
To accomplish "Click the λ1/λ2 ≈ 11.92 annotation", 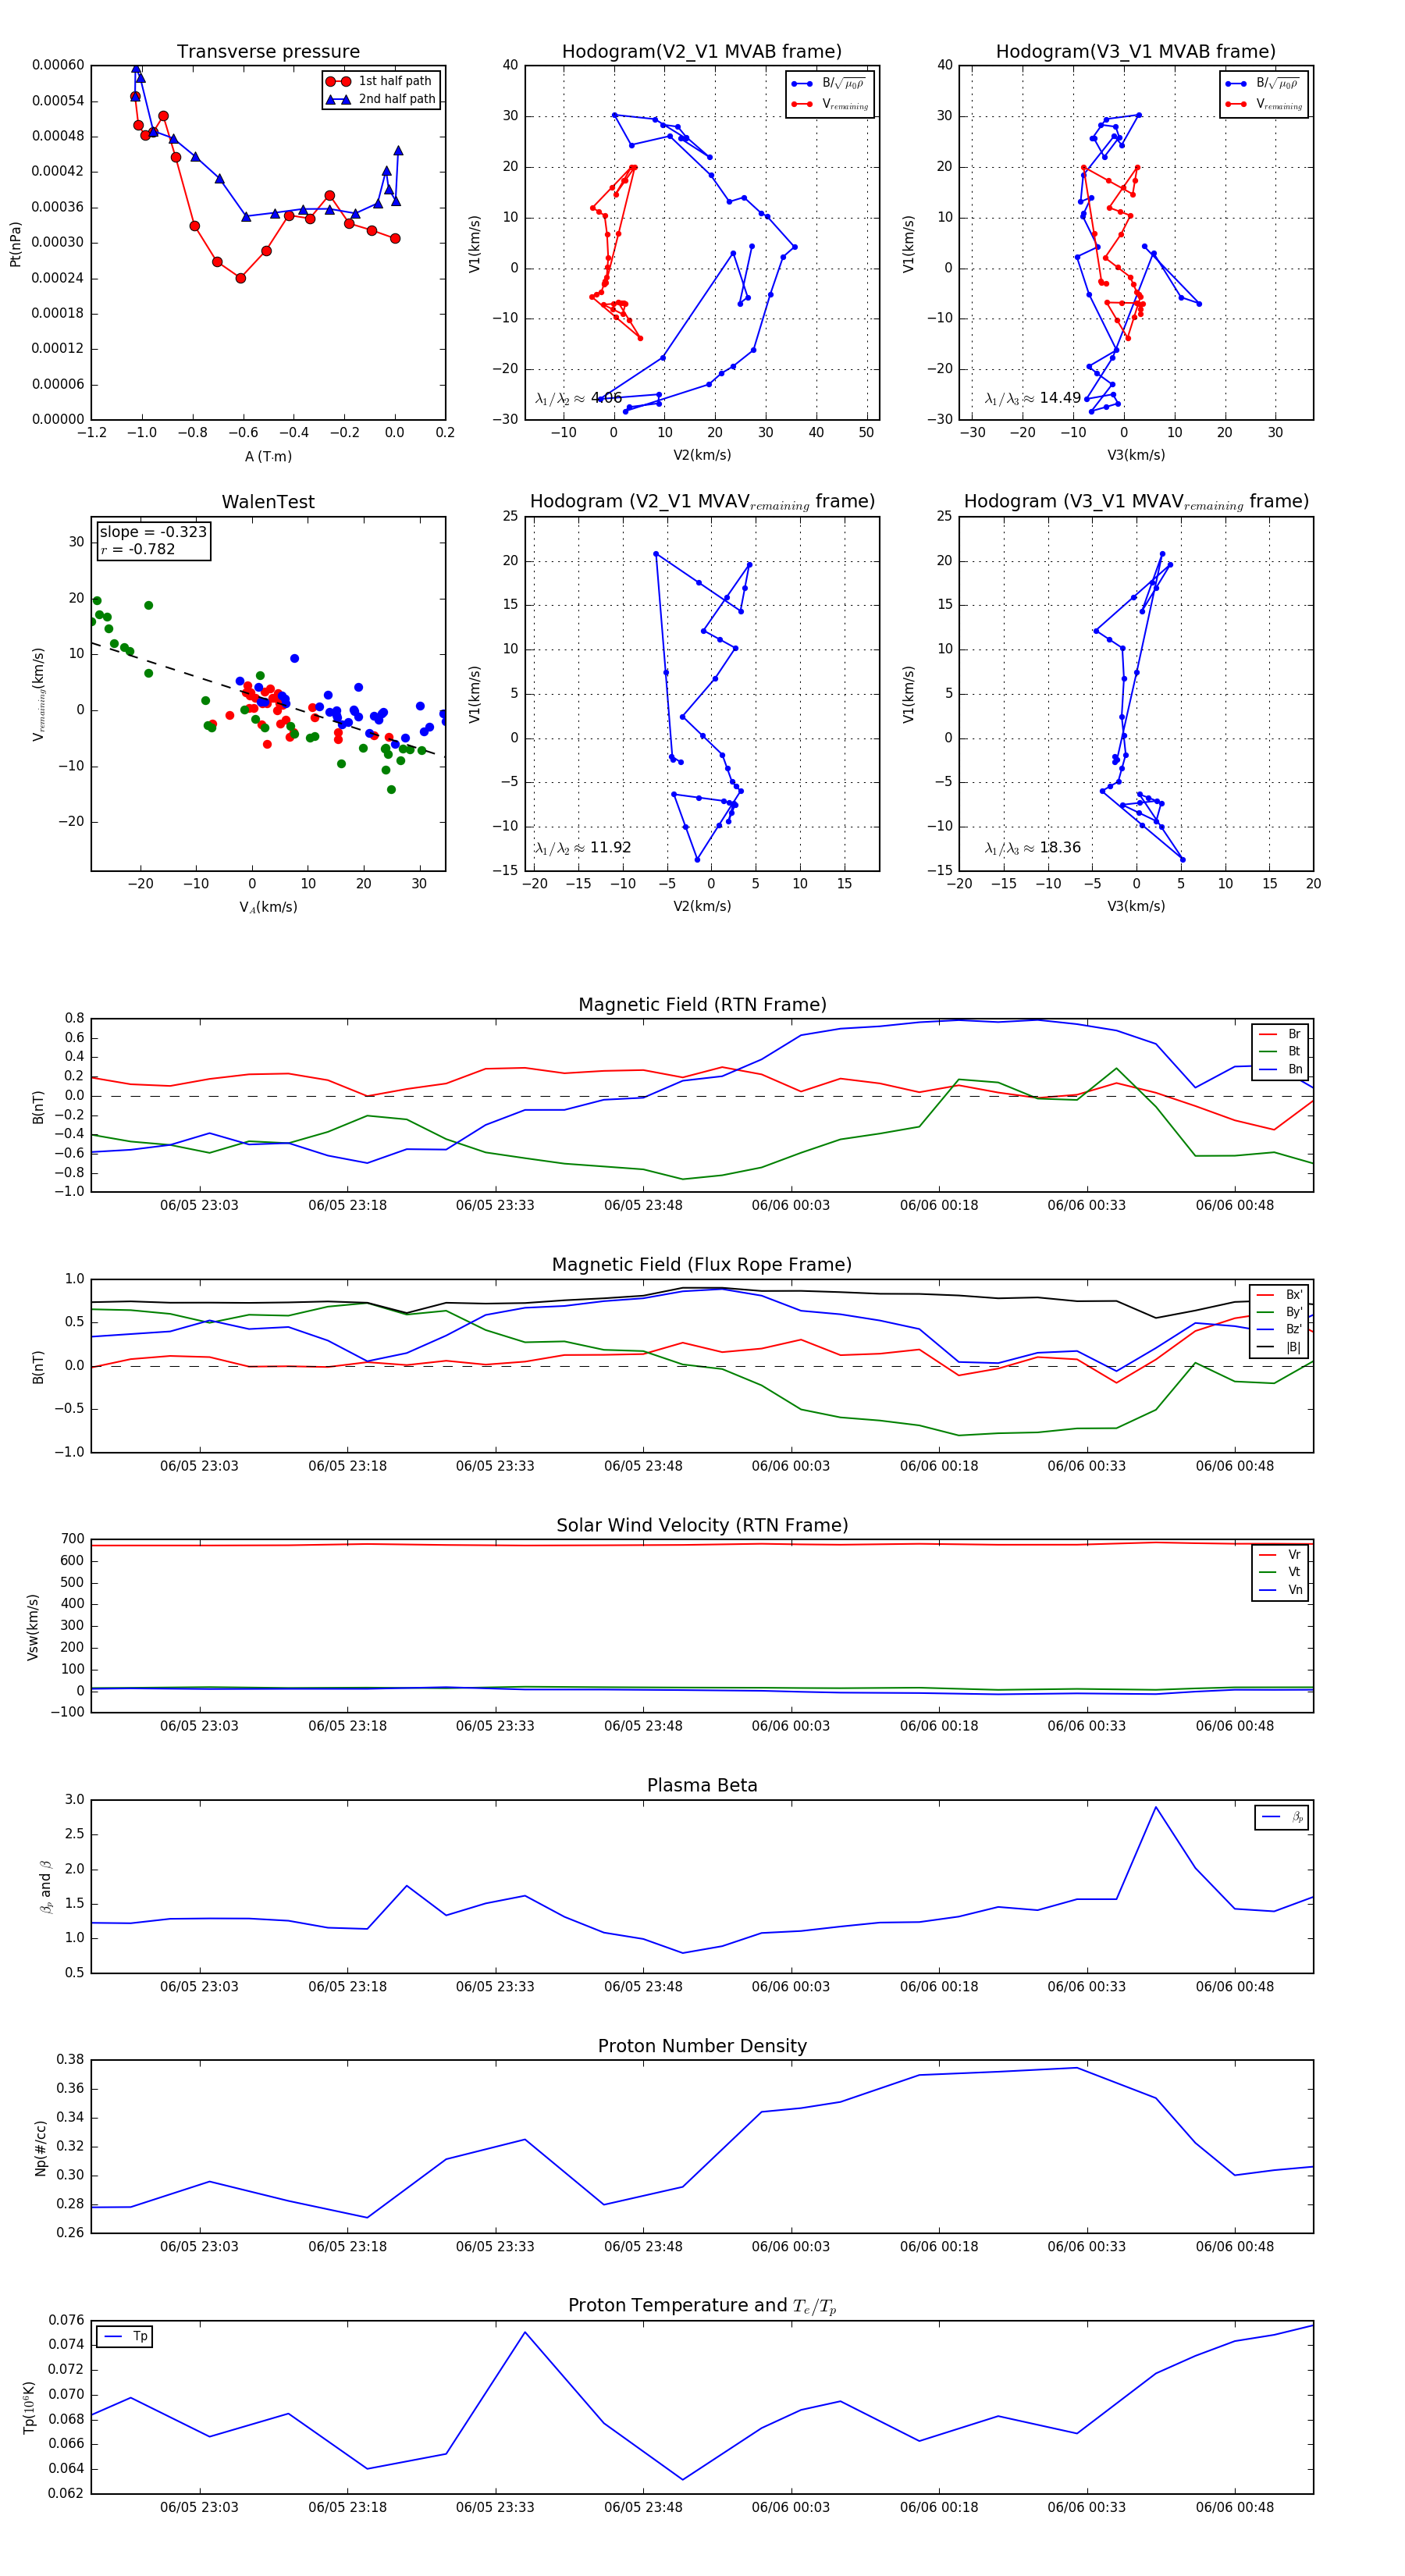I will coord(582,848).
